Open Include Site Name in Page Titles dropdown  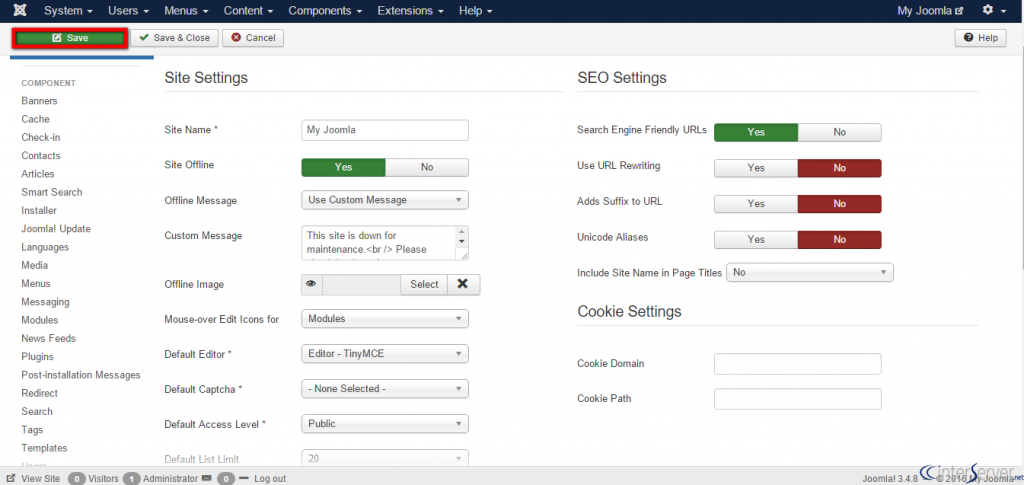(810, 272)
